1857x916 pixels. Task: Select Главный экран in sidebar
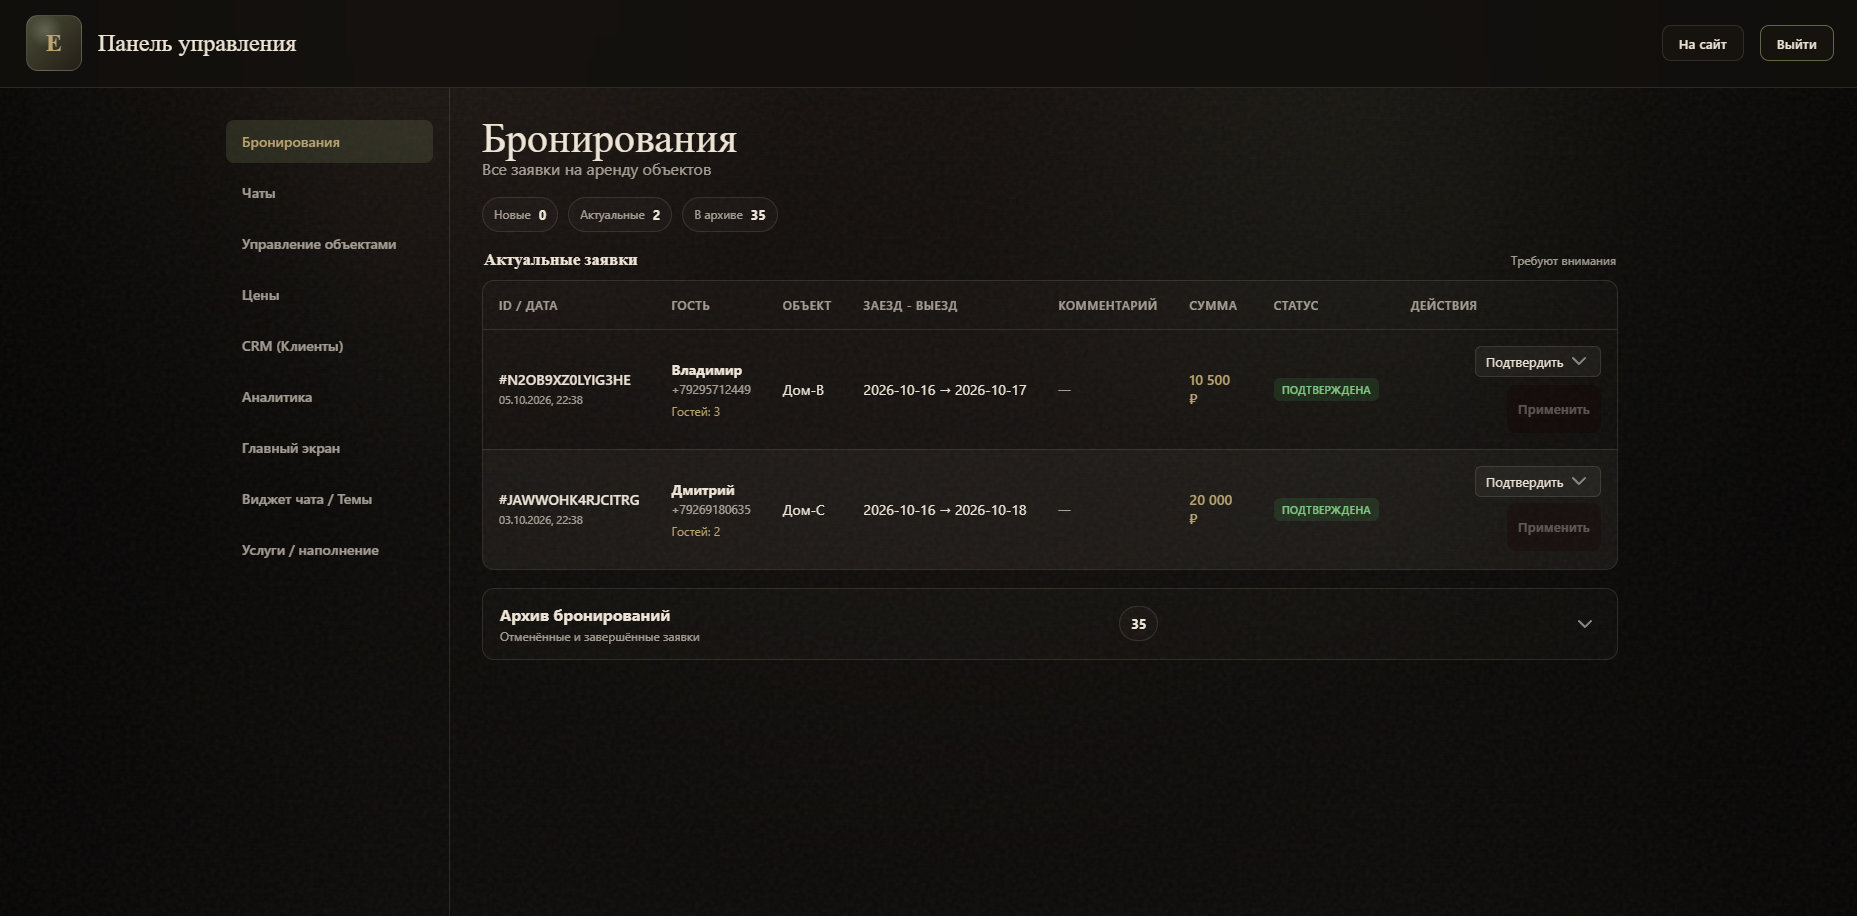(329, 448)
